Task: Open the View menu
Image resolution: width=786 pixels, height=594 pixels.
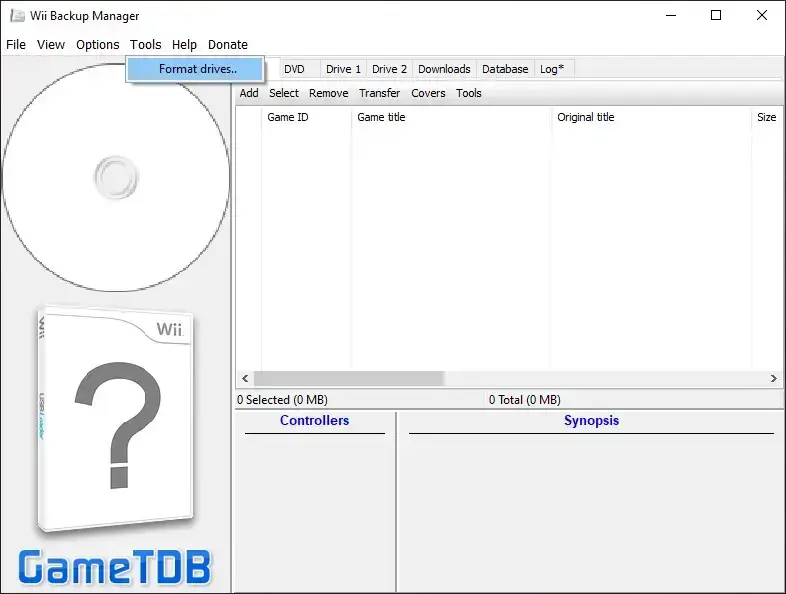Action: tap(51, 45)
